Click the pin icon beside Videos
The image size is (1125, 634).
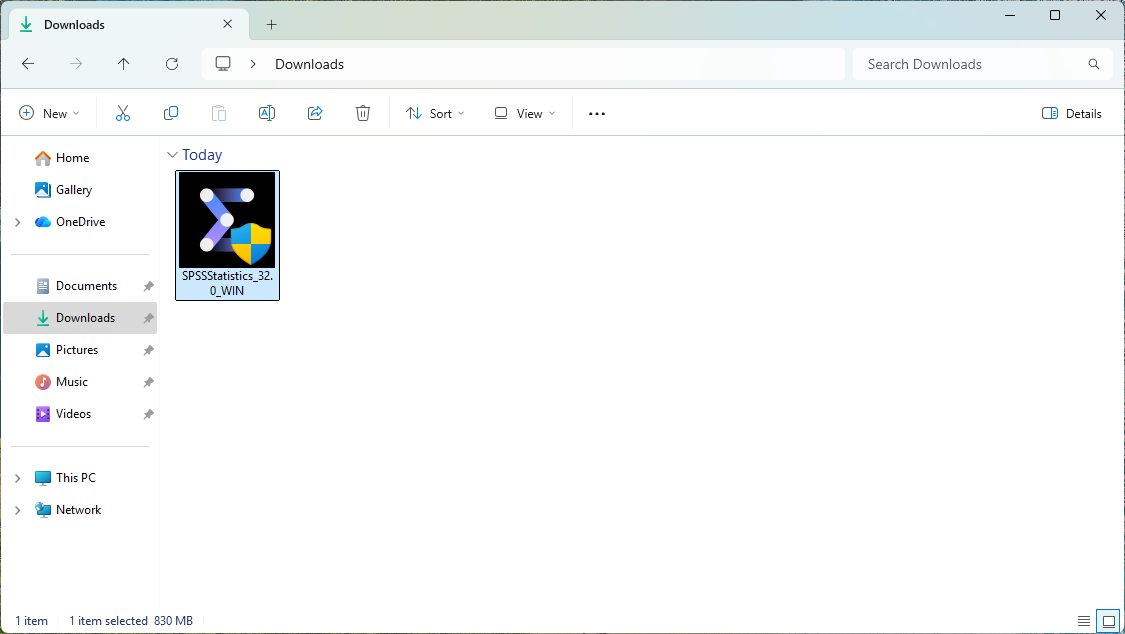coord(149,414)
